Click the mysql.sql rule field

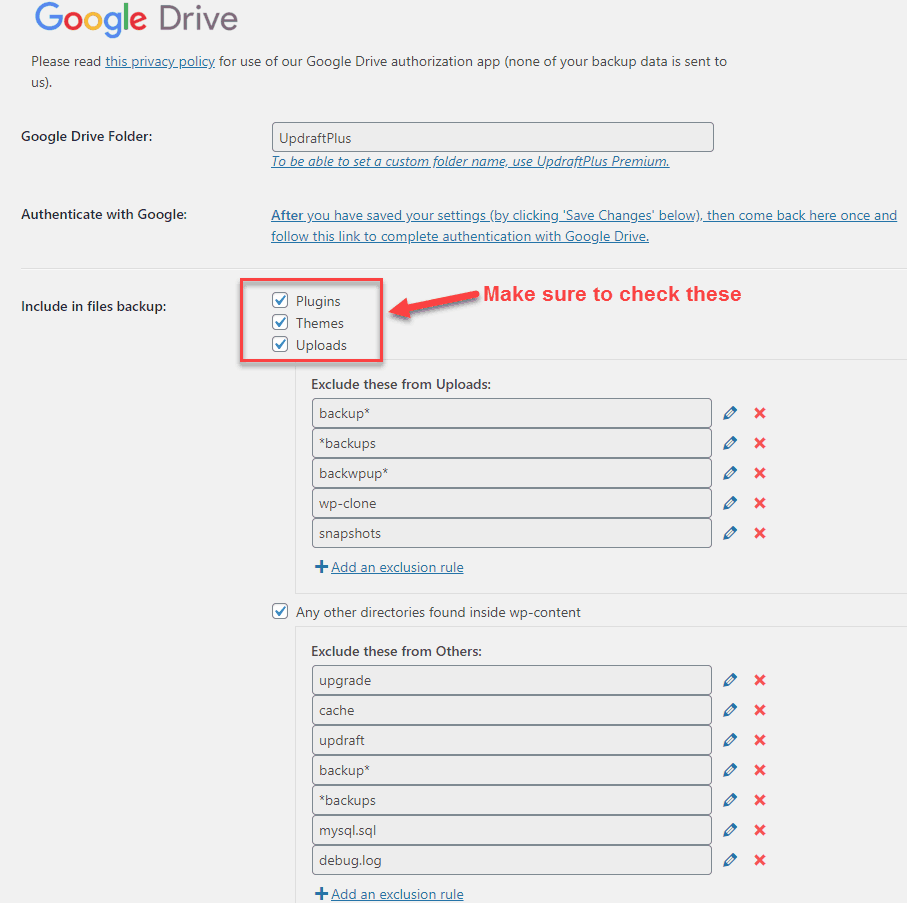(512, 831)
